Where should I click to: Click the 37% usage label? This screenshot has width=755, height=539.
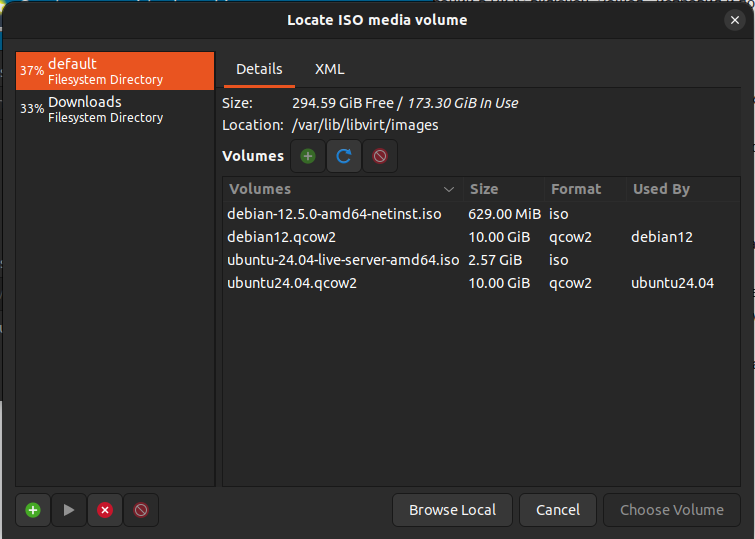32,71
